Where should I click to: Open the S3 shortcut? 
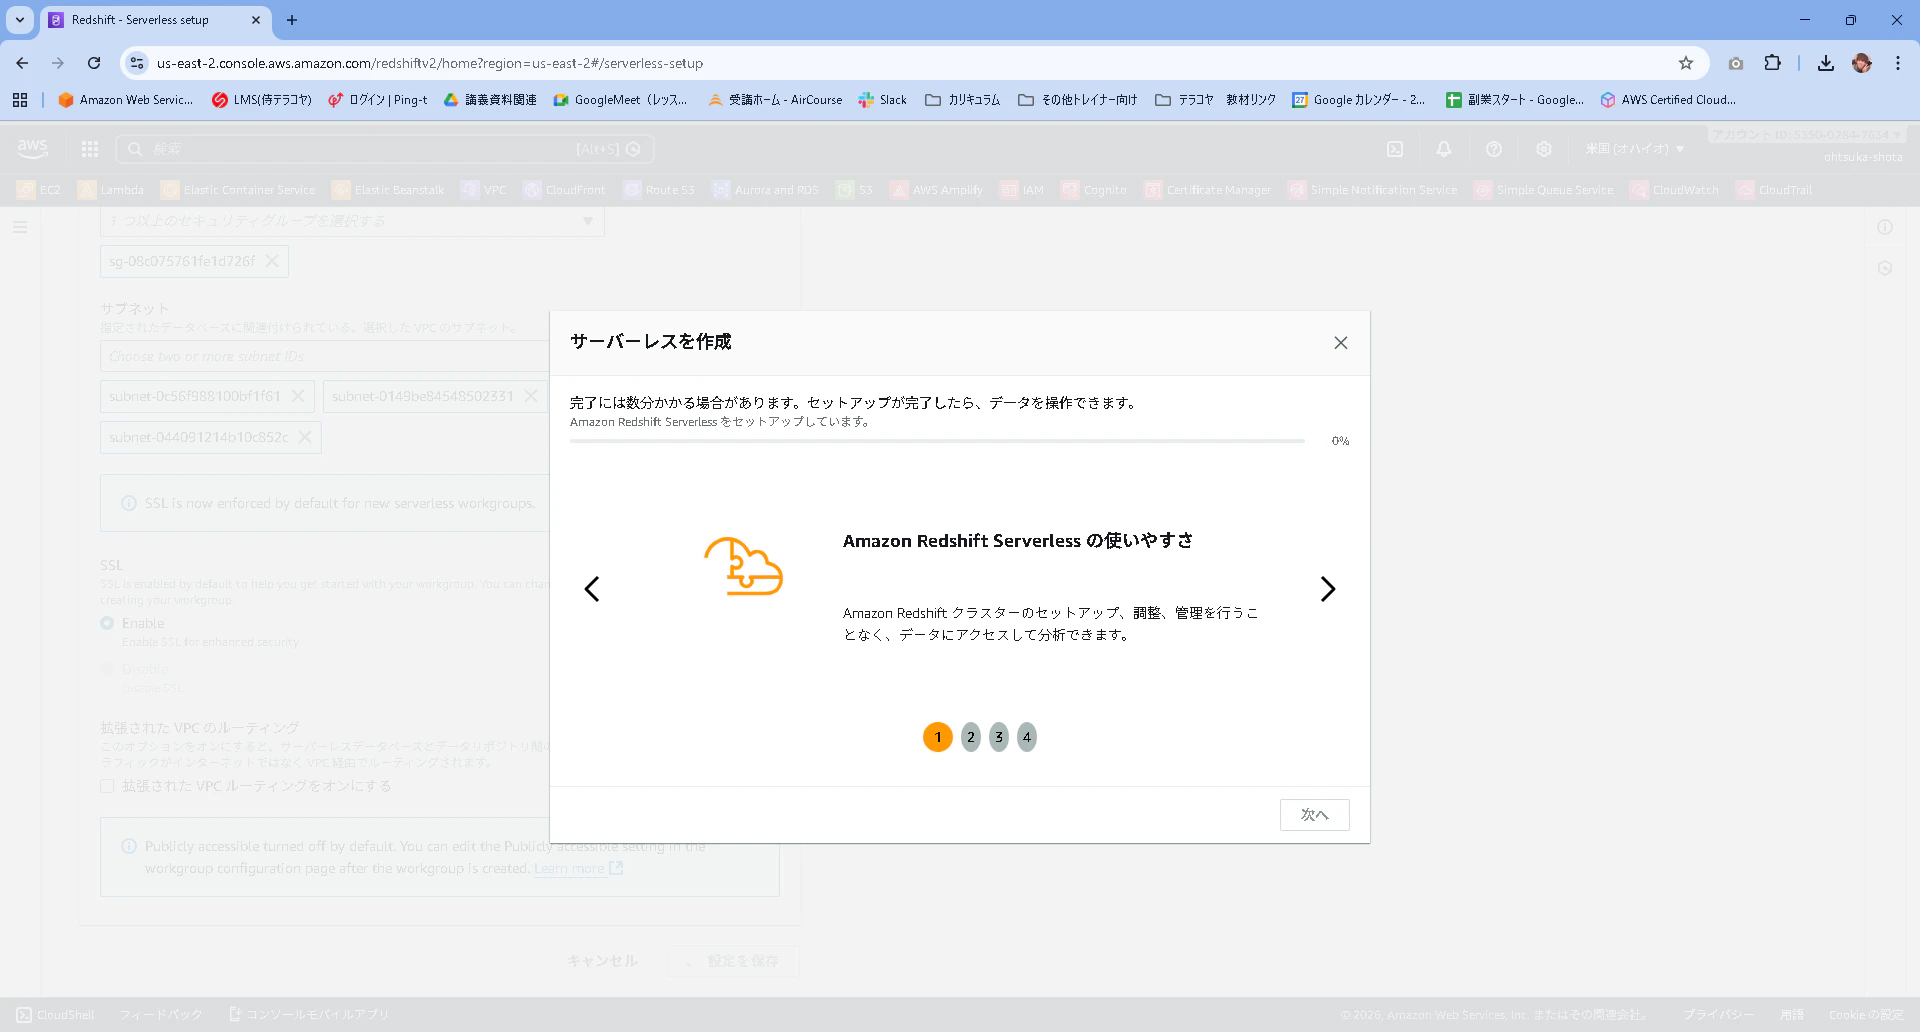tap(855, 190)
